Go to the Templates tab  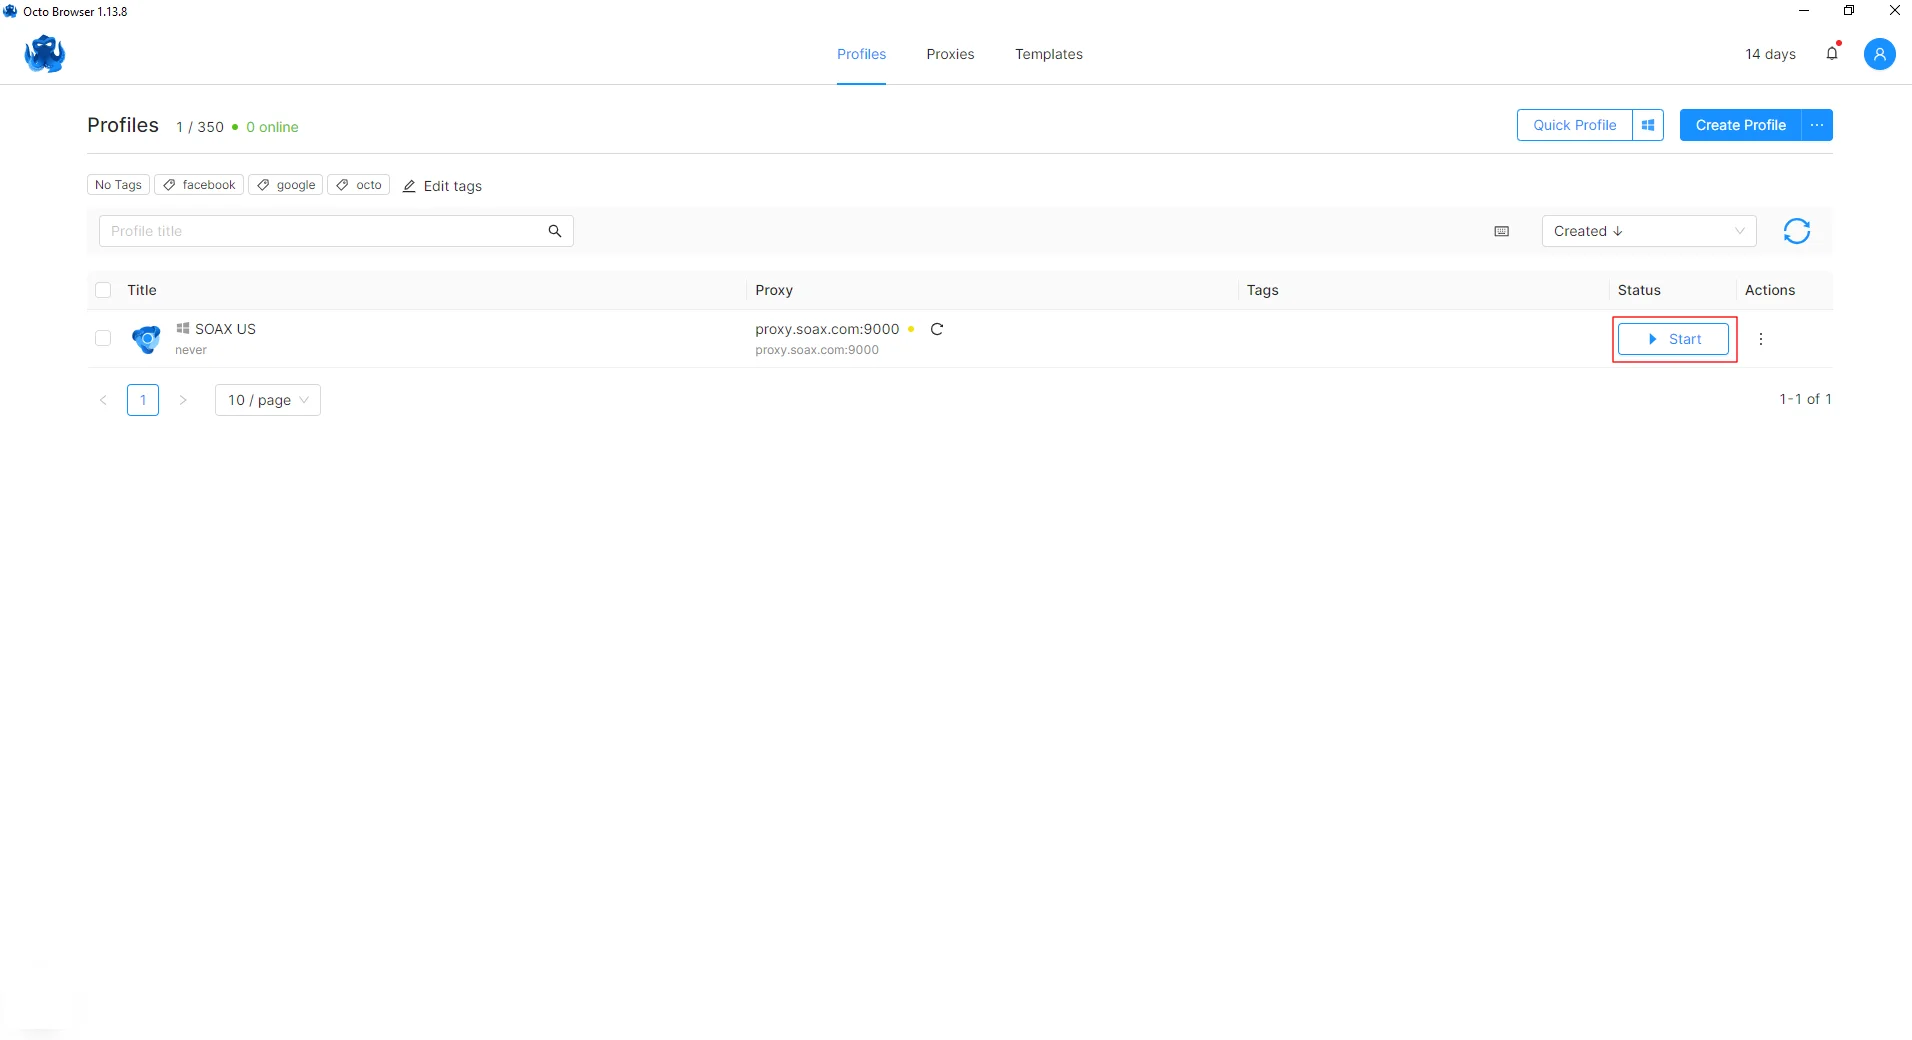[1048, 54]
